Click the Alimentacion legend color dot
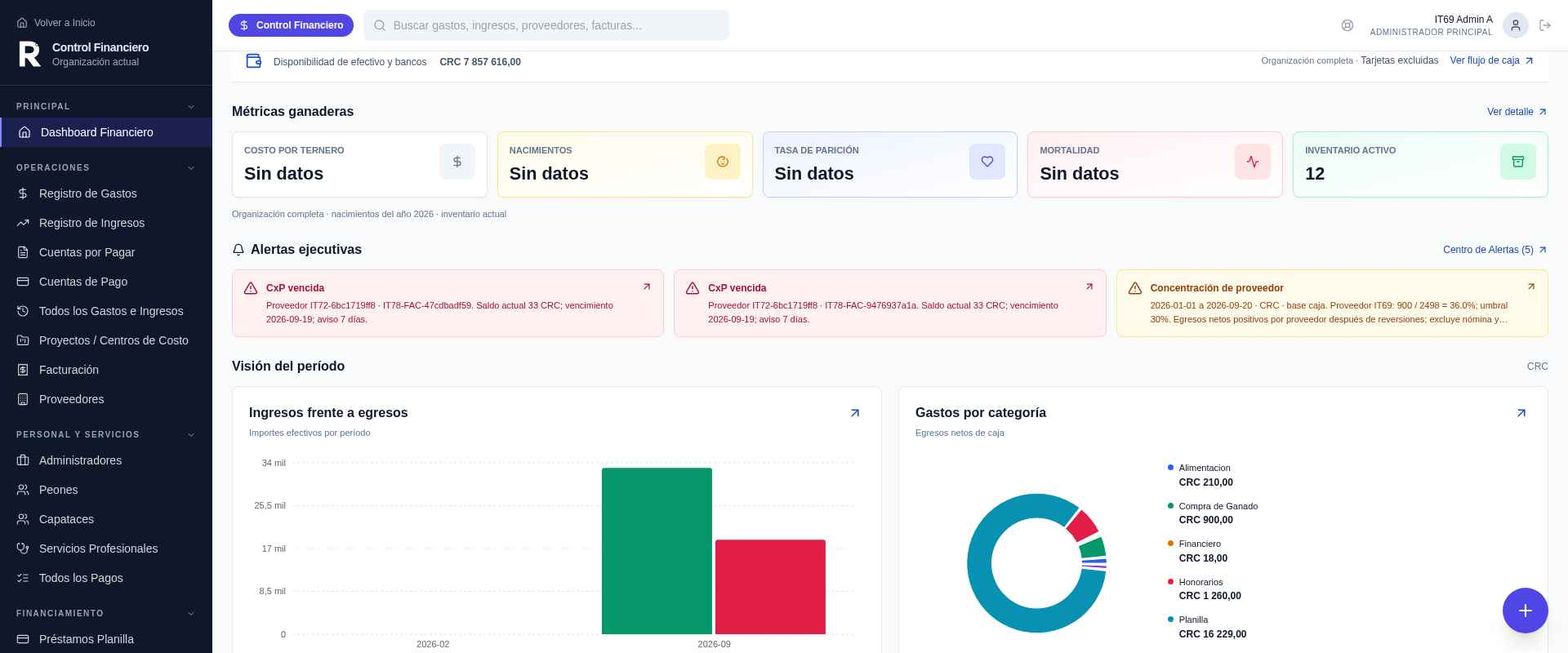This screenshot has height=653, width=1568. point(1170,468)
